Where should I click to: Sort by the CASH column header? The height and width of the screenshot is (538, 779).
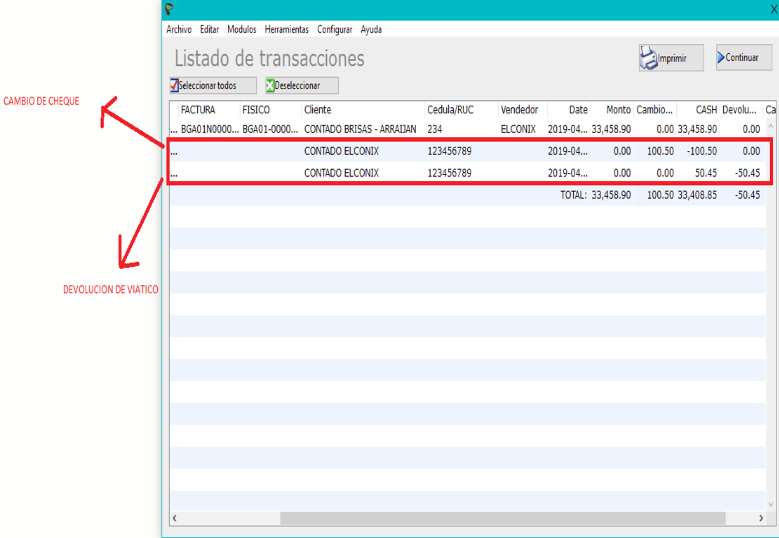pos(698,110)
